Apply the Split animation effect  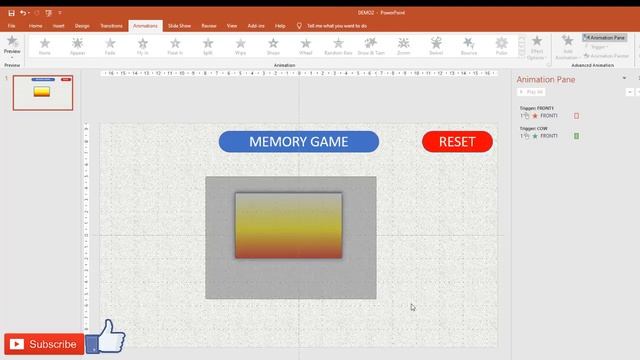pos(208,46)
